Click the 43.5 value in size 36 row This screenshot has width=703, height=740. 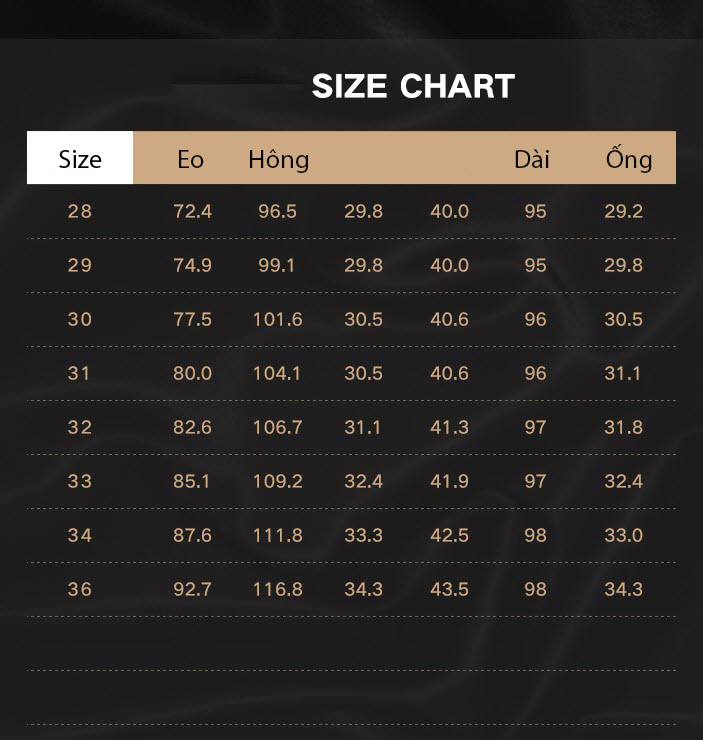(x=450, y=589)
